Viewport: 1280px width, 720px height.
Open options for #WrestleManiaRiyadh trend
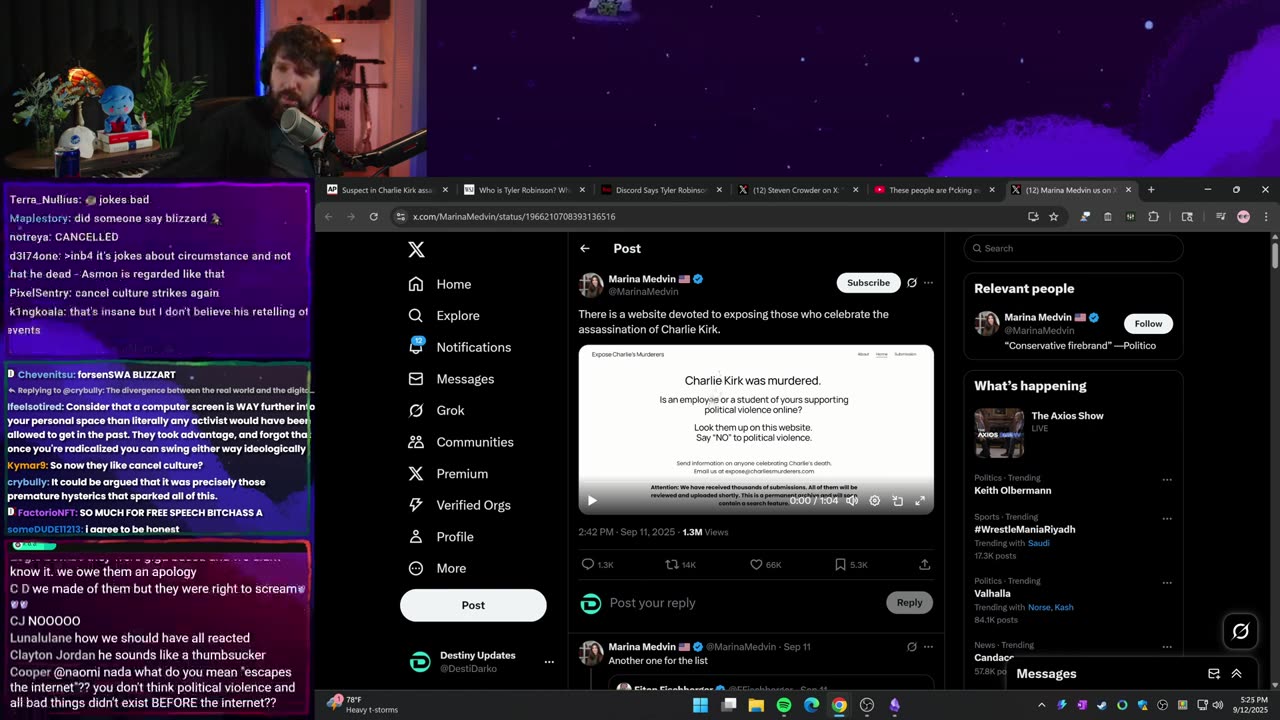pos(1167,519)
